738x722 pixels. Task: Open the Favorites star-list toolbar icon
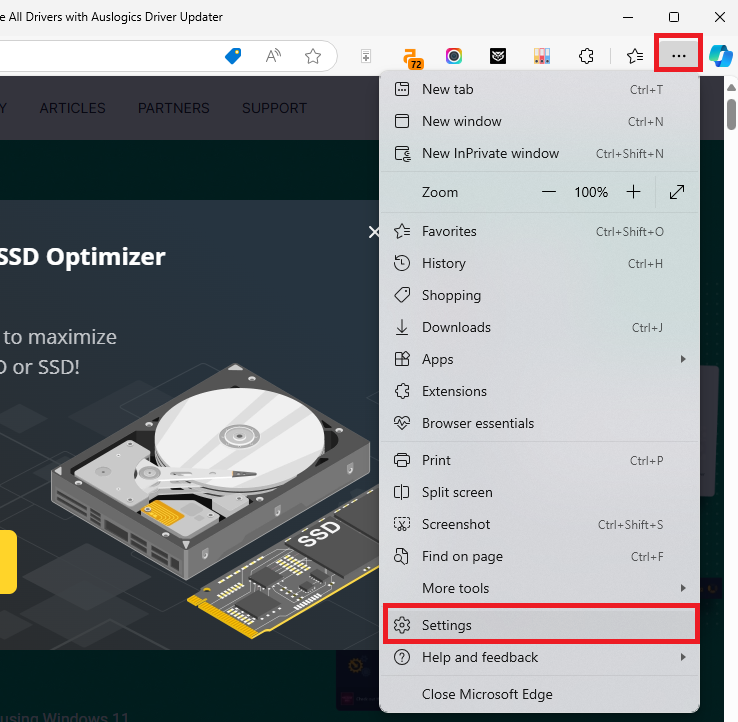point(635,56)
